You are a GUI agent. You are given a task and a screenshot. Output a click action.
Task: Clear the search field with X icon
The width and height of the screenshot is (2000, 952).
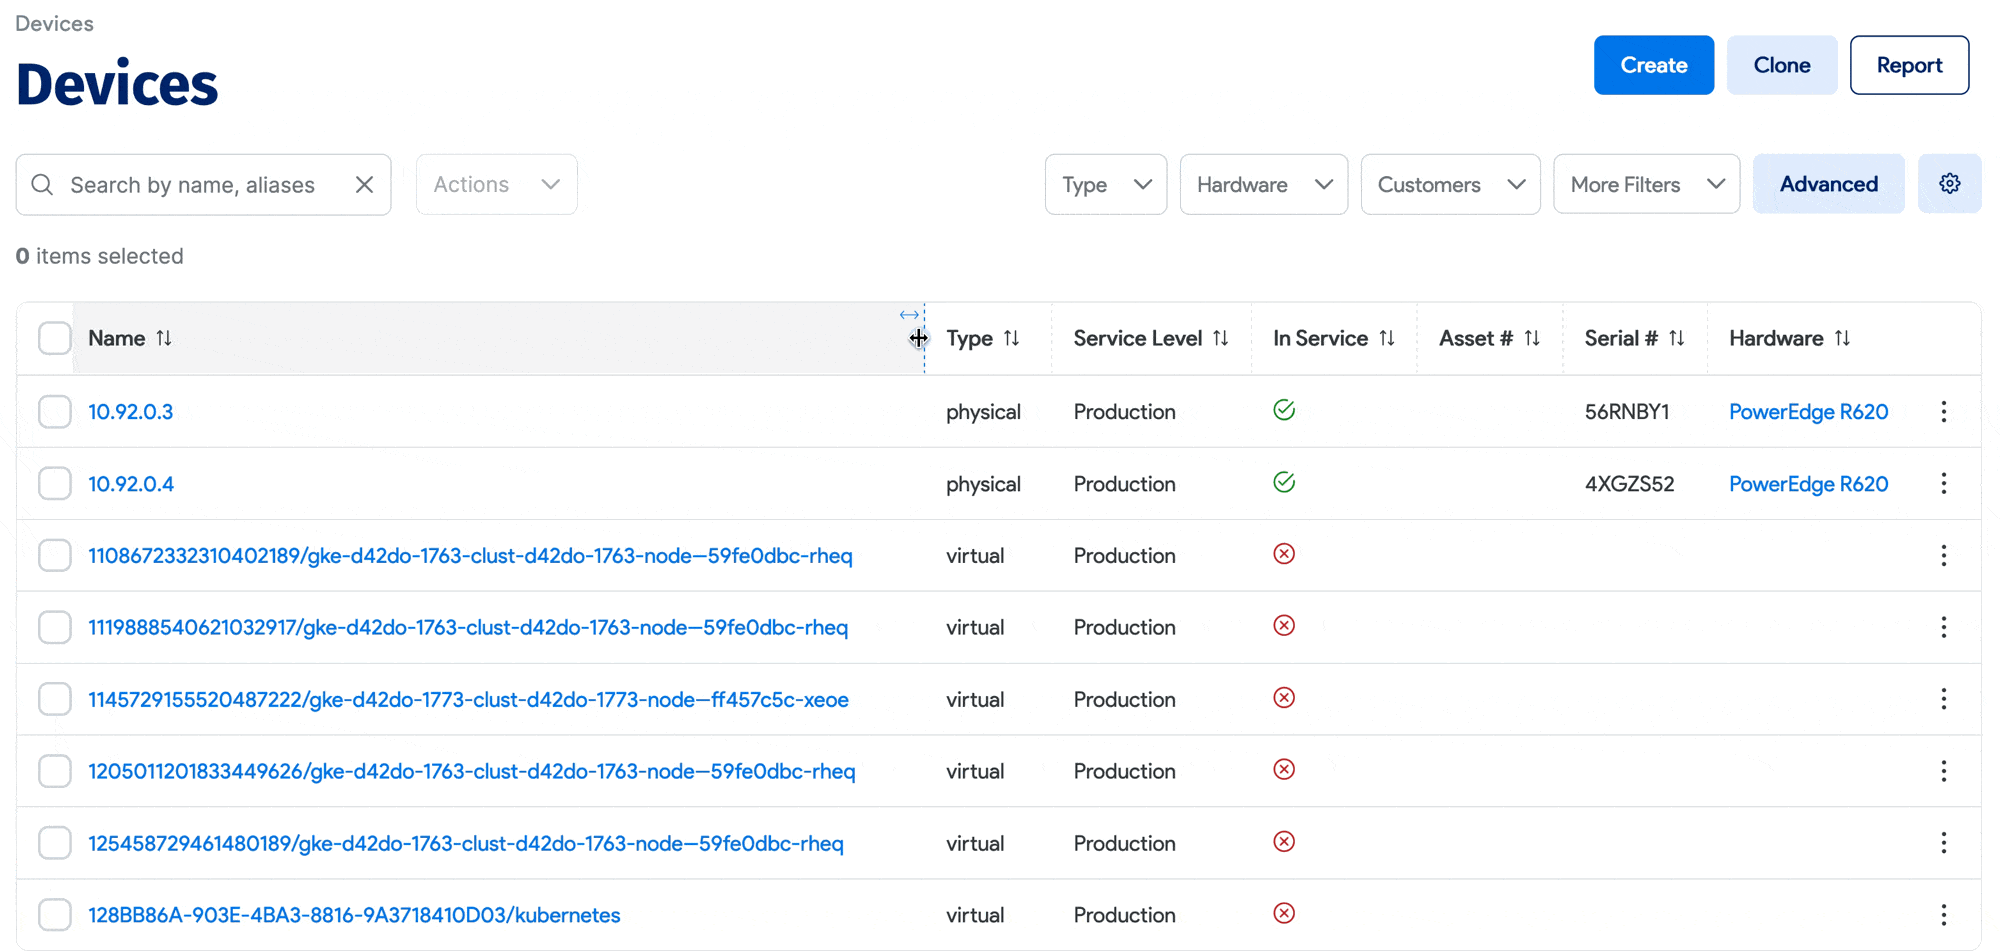coord(364,185)
